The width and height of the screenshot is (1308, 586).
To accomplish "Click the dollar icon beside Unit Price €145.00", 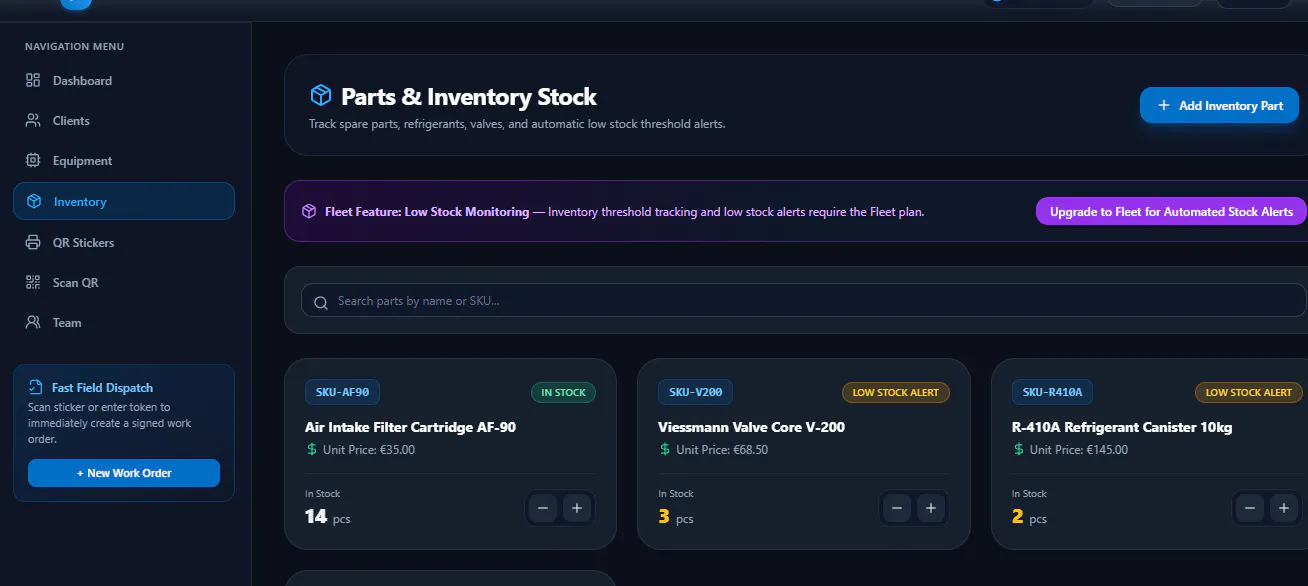I will click(x=1019, y=450).
